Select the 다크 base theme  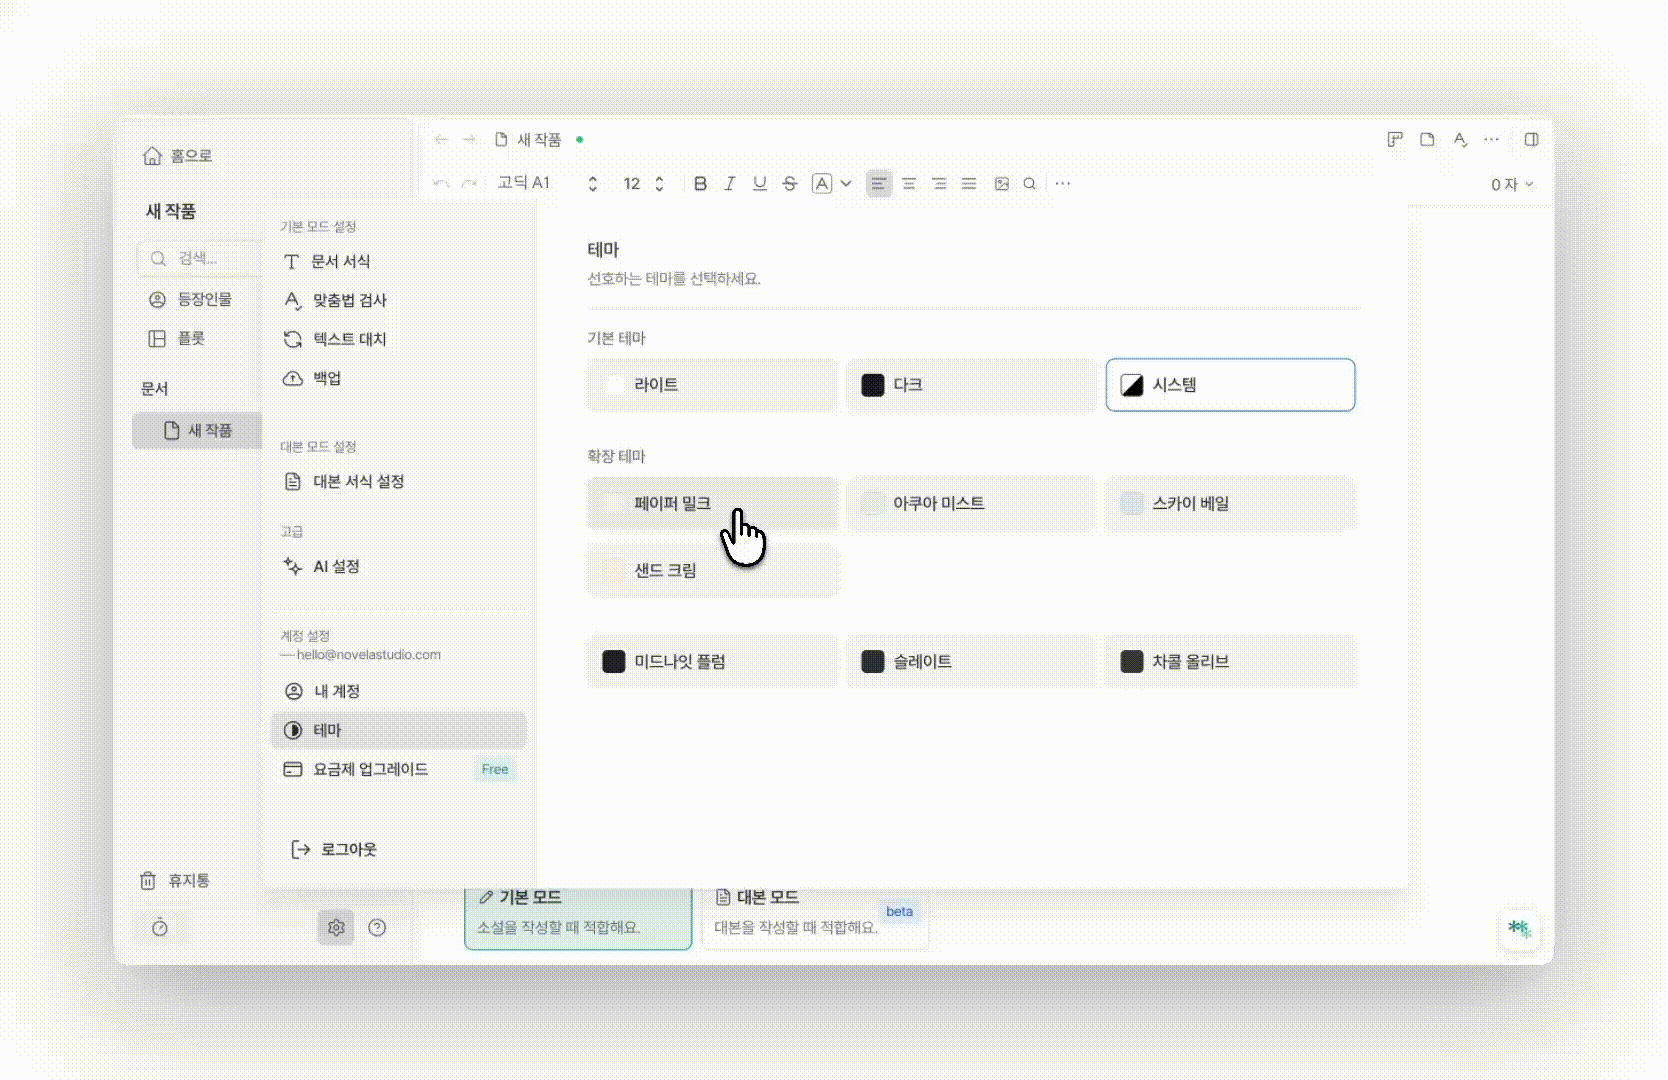point(971,385)
